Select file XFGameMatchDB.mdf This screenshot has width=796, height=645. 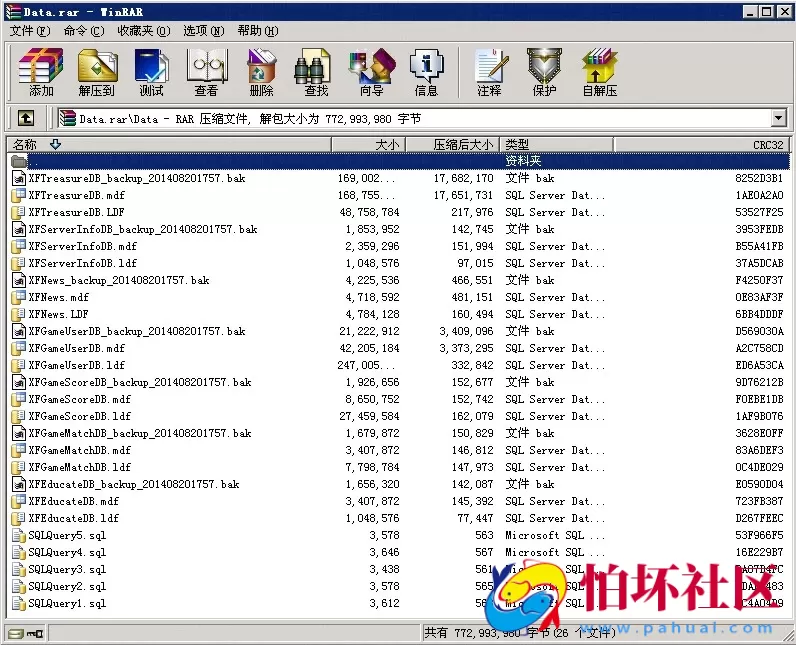[x=80, y=451]
